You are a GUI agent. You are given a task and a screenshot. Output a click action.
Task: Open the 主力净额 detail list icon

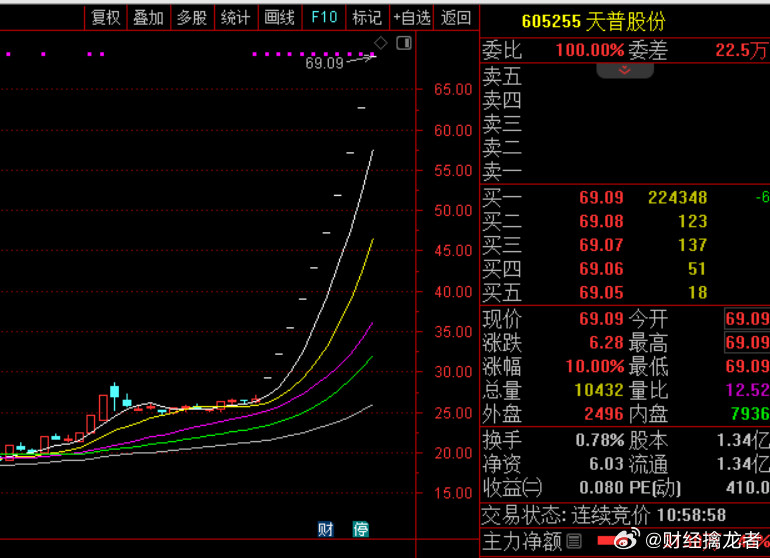pyautogui.click(x=574, y=541)
